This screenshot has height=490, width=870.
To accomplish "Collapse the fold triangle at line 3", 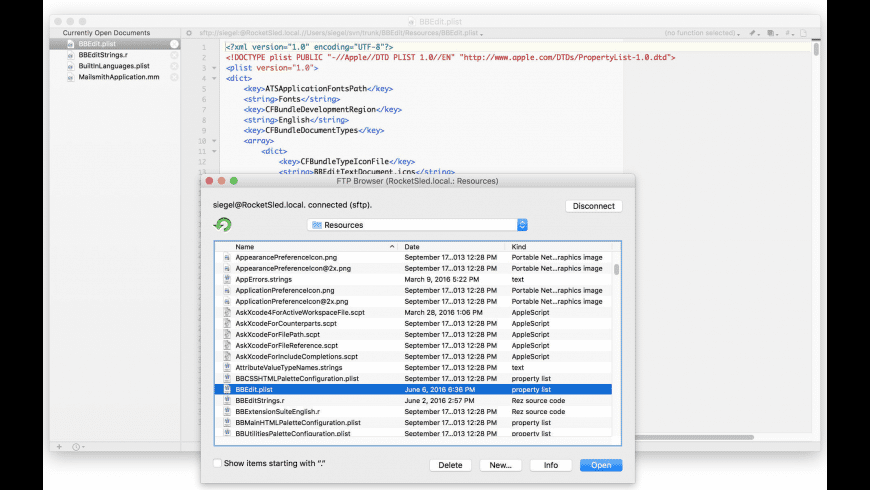I will [x=214, y=68].
